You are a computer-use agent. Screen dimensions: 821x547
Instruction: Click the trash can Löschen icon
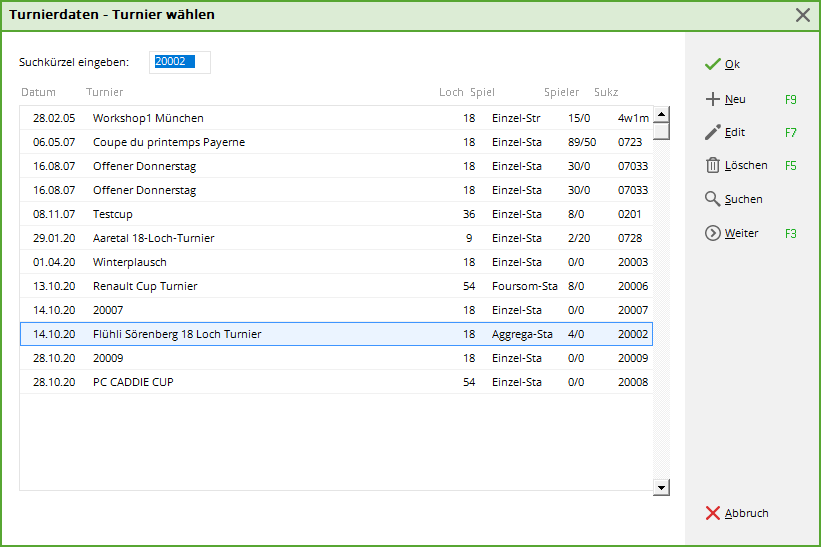712,165
